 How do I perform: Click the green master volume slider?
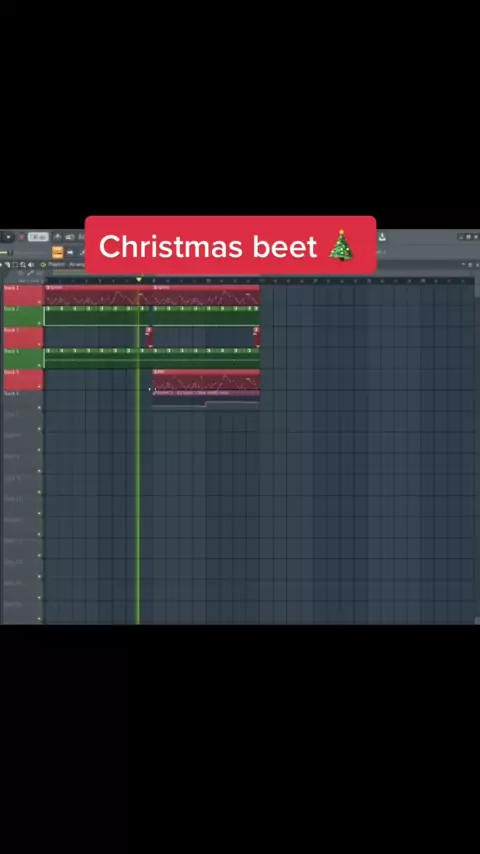pos(5,252)
